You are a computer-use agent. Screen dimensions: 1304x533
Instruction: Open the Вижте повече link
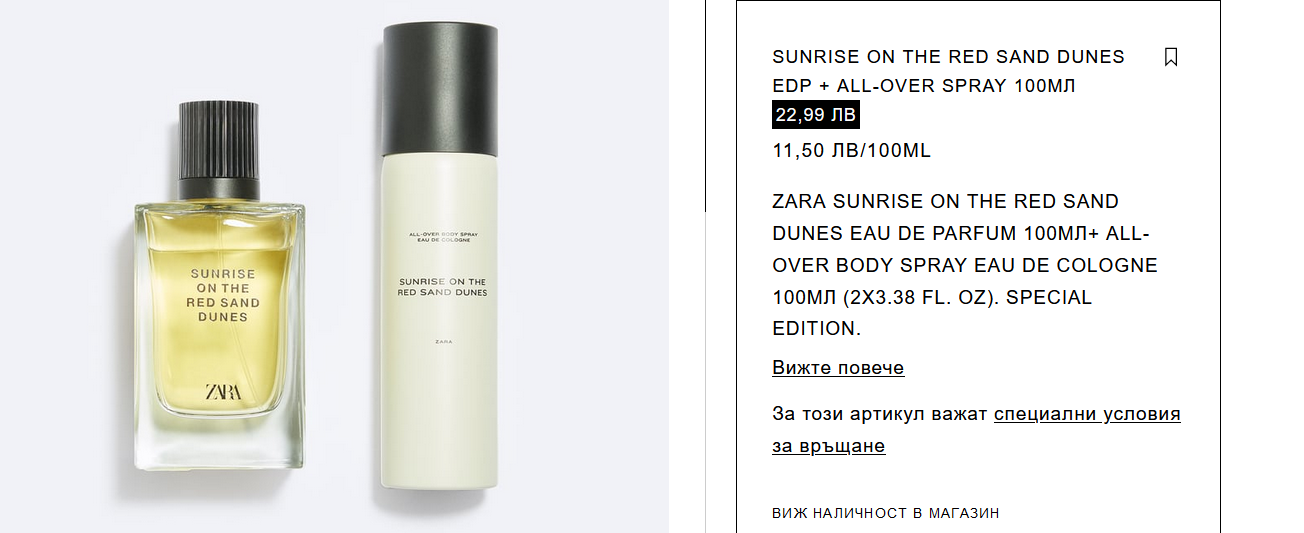[x=838, y=368]
